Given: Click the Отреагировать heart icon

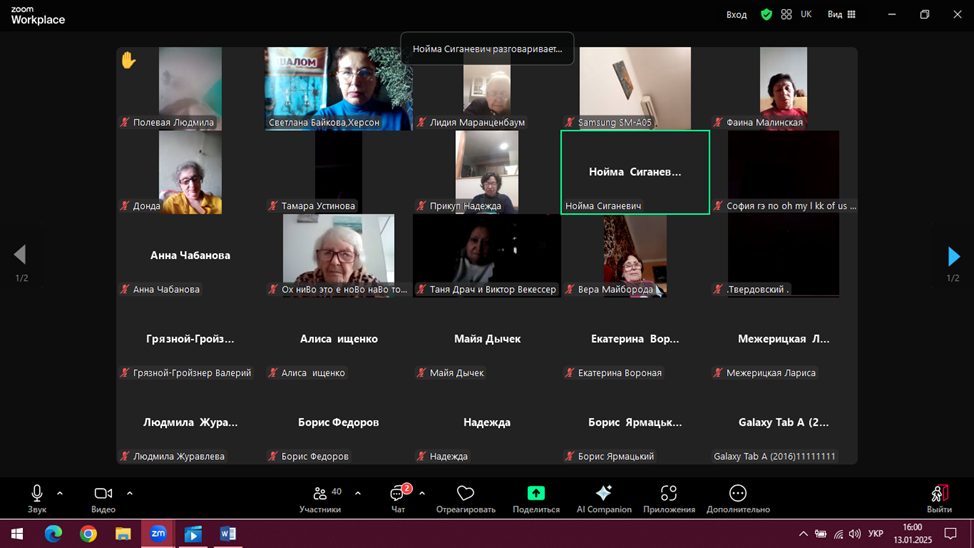Looking at the screenshot, I should pyautogui.click(x=465, y=494).
